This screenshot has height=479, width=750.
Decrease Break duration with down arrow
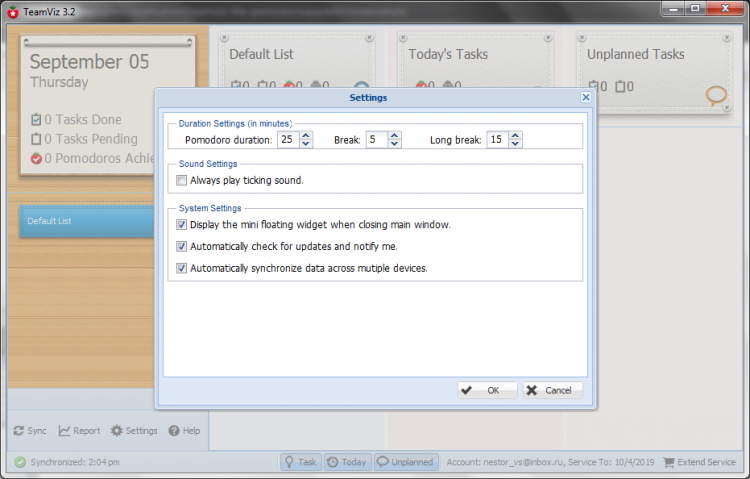[394, 144]
